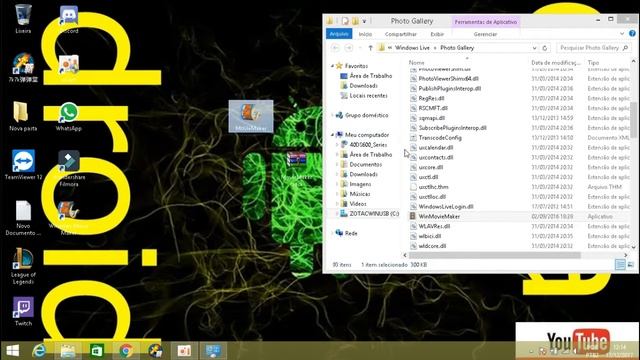640x360 pixels.
Task: Expand the ZOTACWINUSB (C:) drive node
Action: (x=337, y=213)
